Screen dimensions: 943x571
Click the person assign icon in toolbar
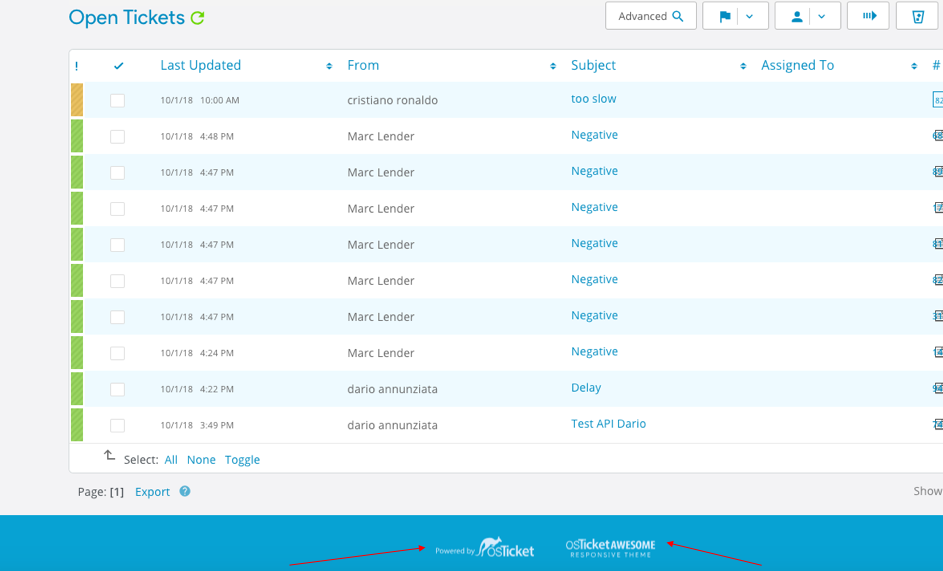coord(797,16)
